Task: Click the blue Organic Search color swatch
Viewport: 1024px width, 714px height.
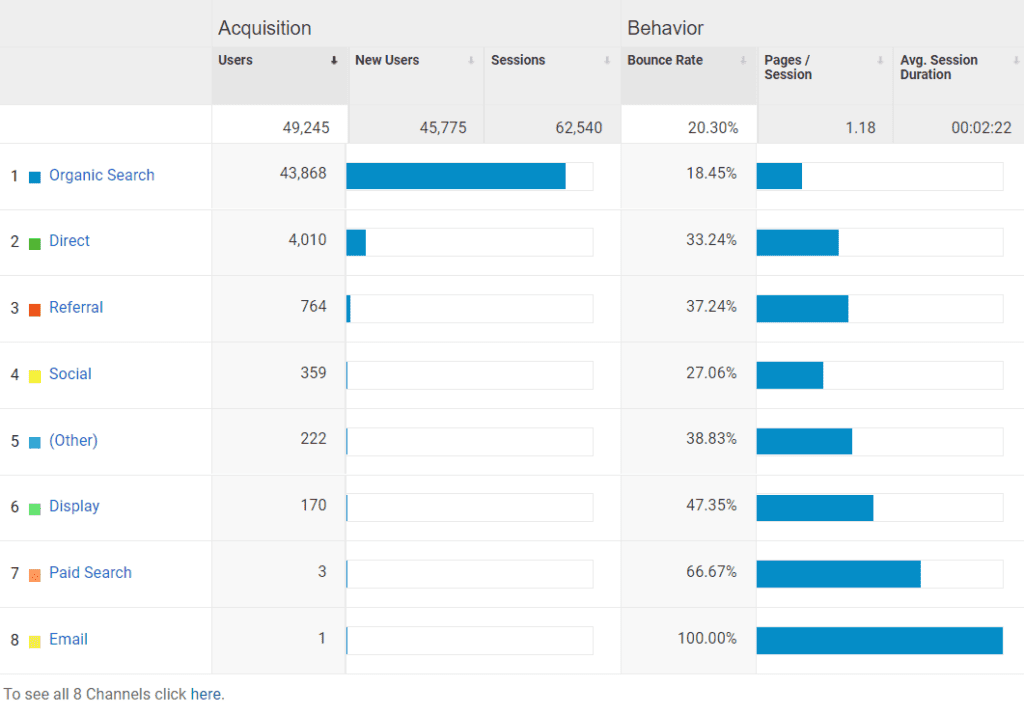Action: coord(35,177)
